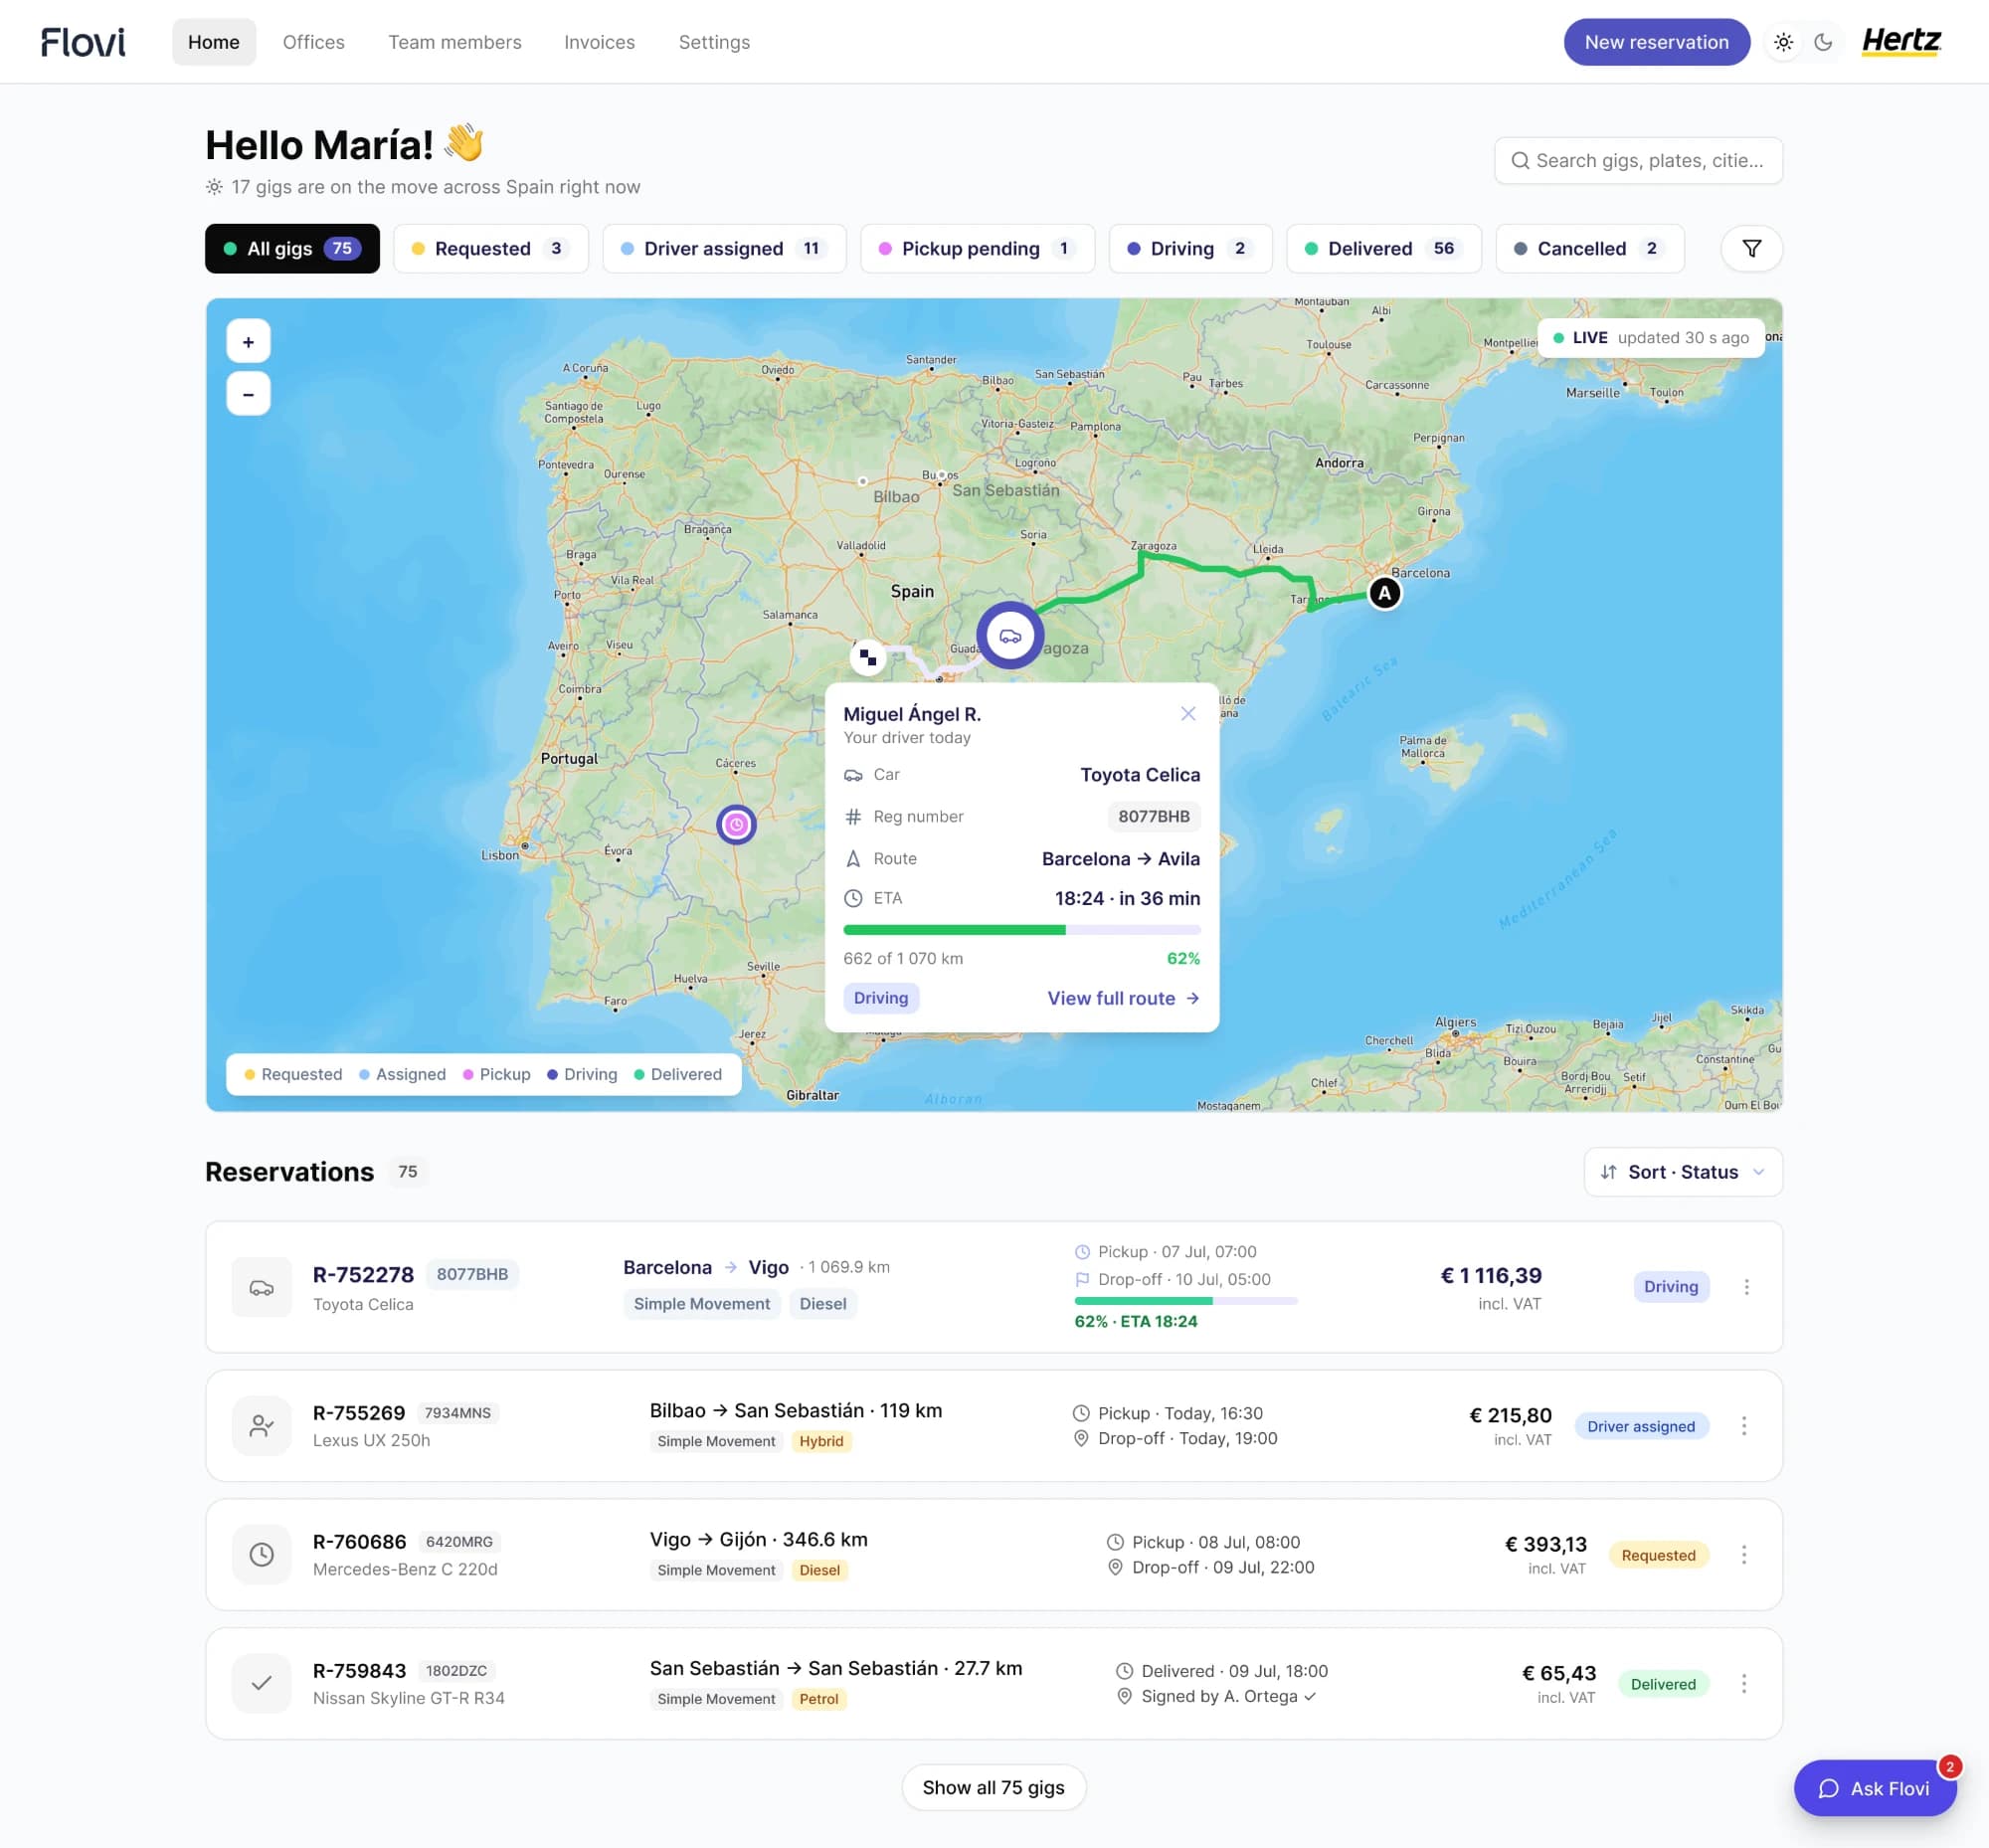This screenshot has width=1989, height=1848.
Task: Click the search gigs input field
Action: click(1638, 161)
